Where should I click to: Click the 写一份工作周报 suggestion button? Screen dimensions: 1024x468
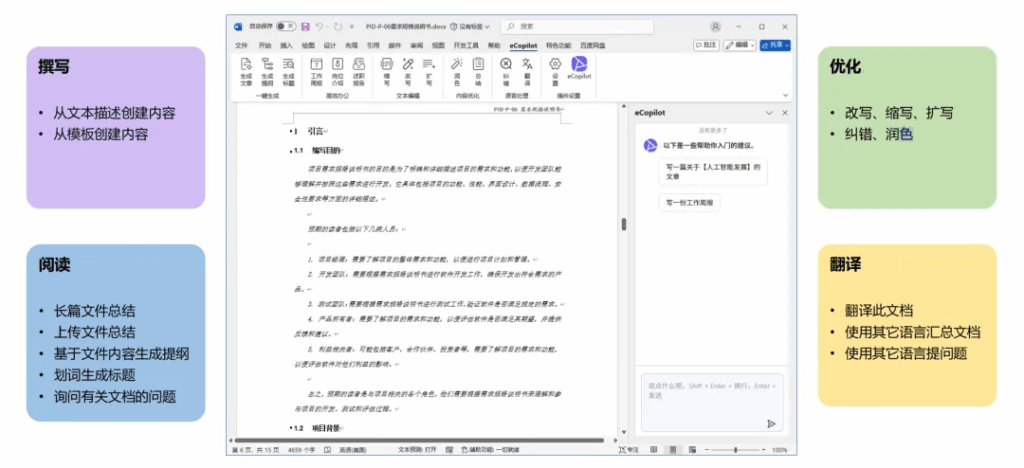point(689,202)
